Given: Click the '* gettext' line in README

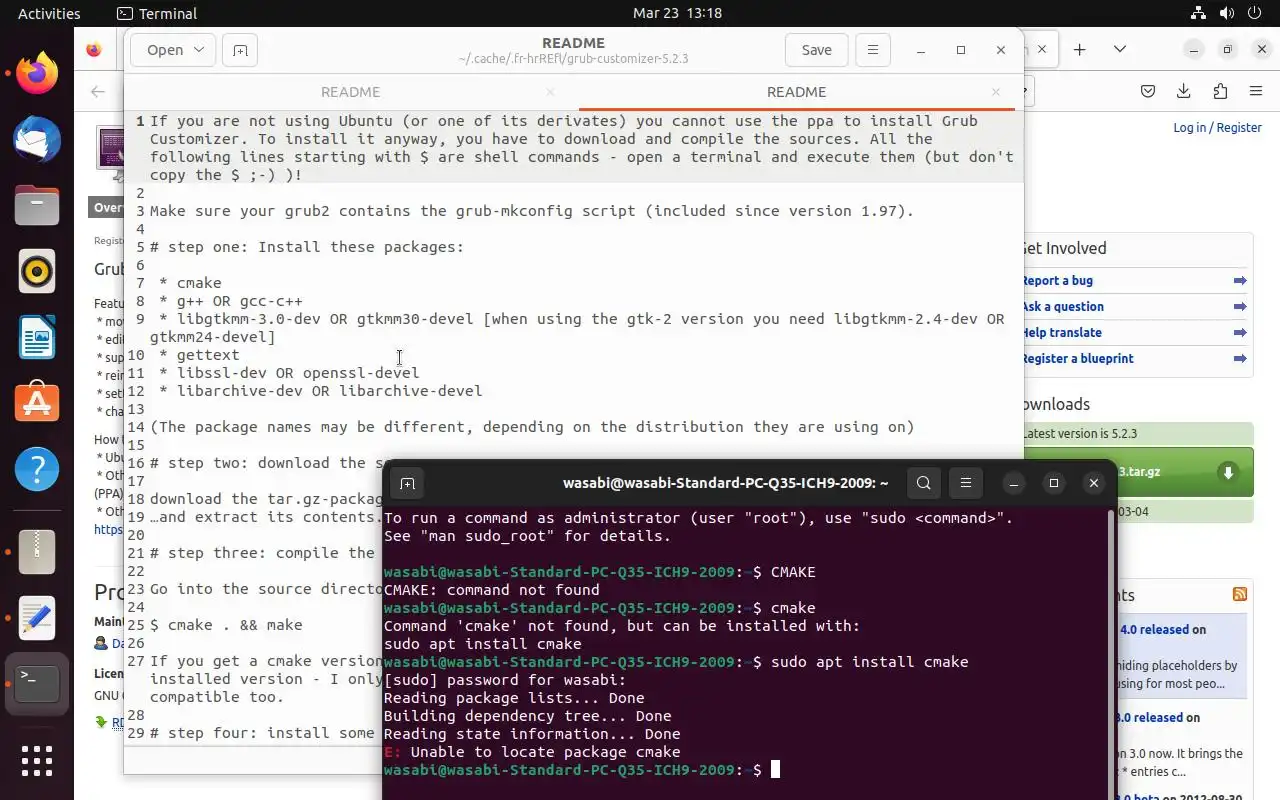Looking at the screenshot, I should point(199,355).
